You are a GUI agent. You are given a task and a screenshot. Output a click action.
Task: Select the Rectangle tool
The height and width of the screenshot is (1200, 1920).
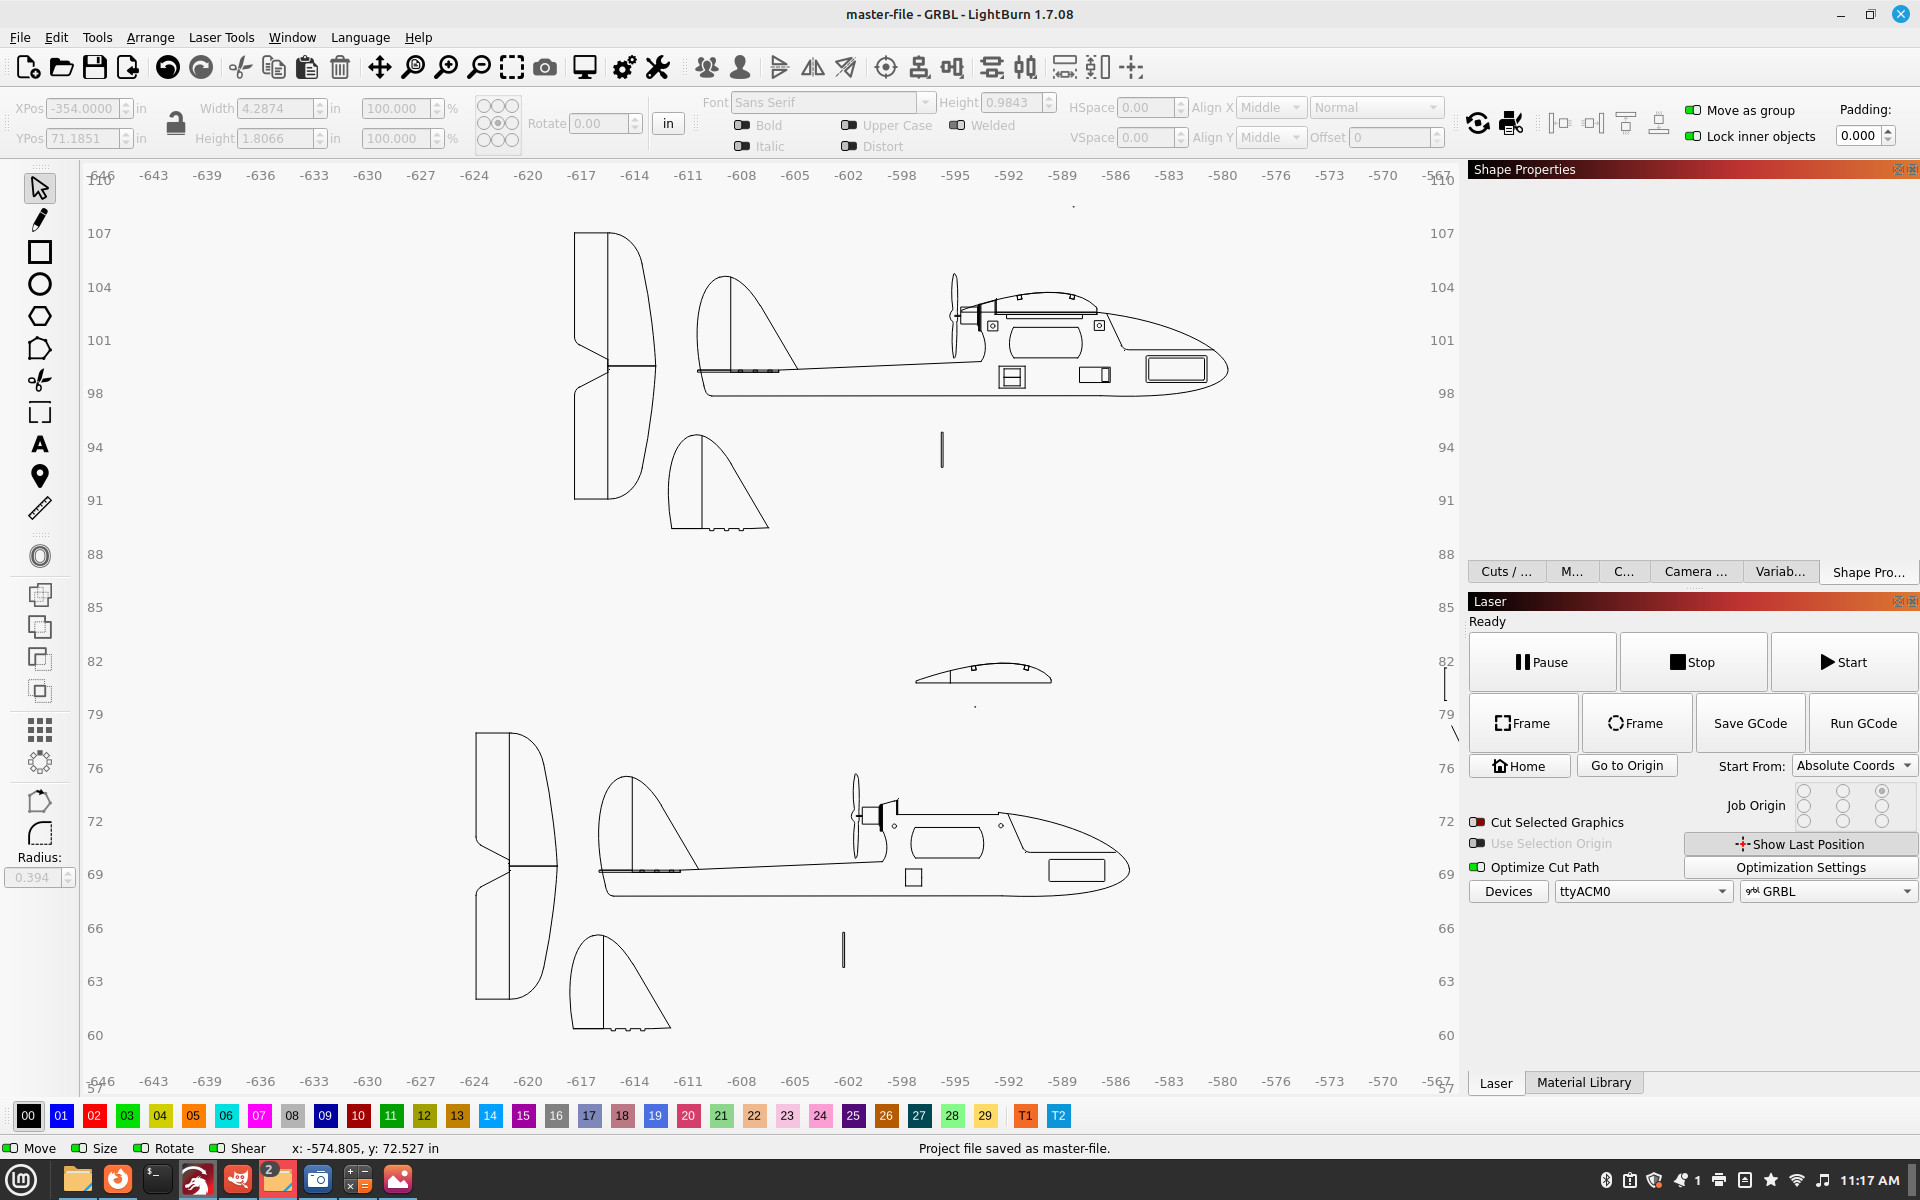(x=40, y=252)
